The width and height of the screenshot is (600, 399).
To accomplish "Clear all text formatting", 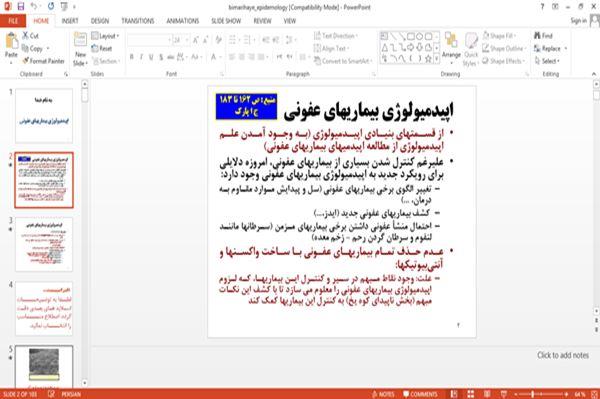I will (x=218, y=39).
